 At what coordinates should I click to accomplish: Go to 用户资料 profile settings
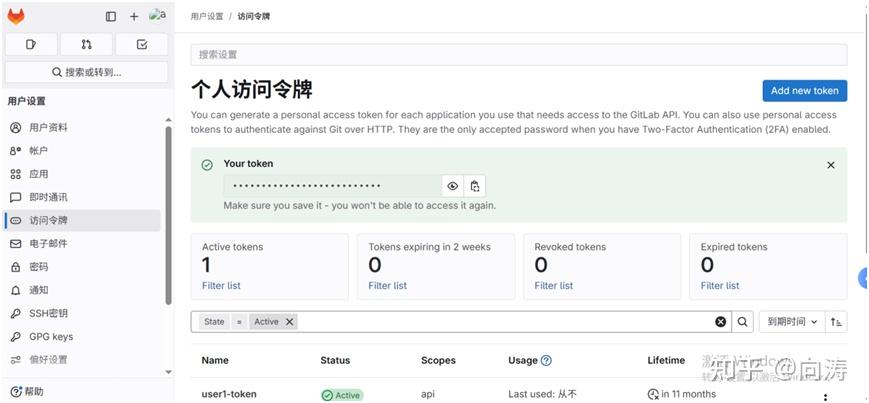[x=82, y=127]
